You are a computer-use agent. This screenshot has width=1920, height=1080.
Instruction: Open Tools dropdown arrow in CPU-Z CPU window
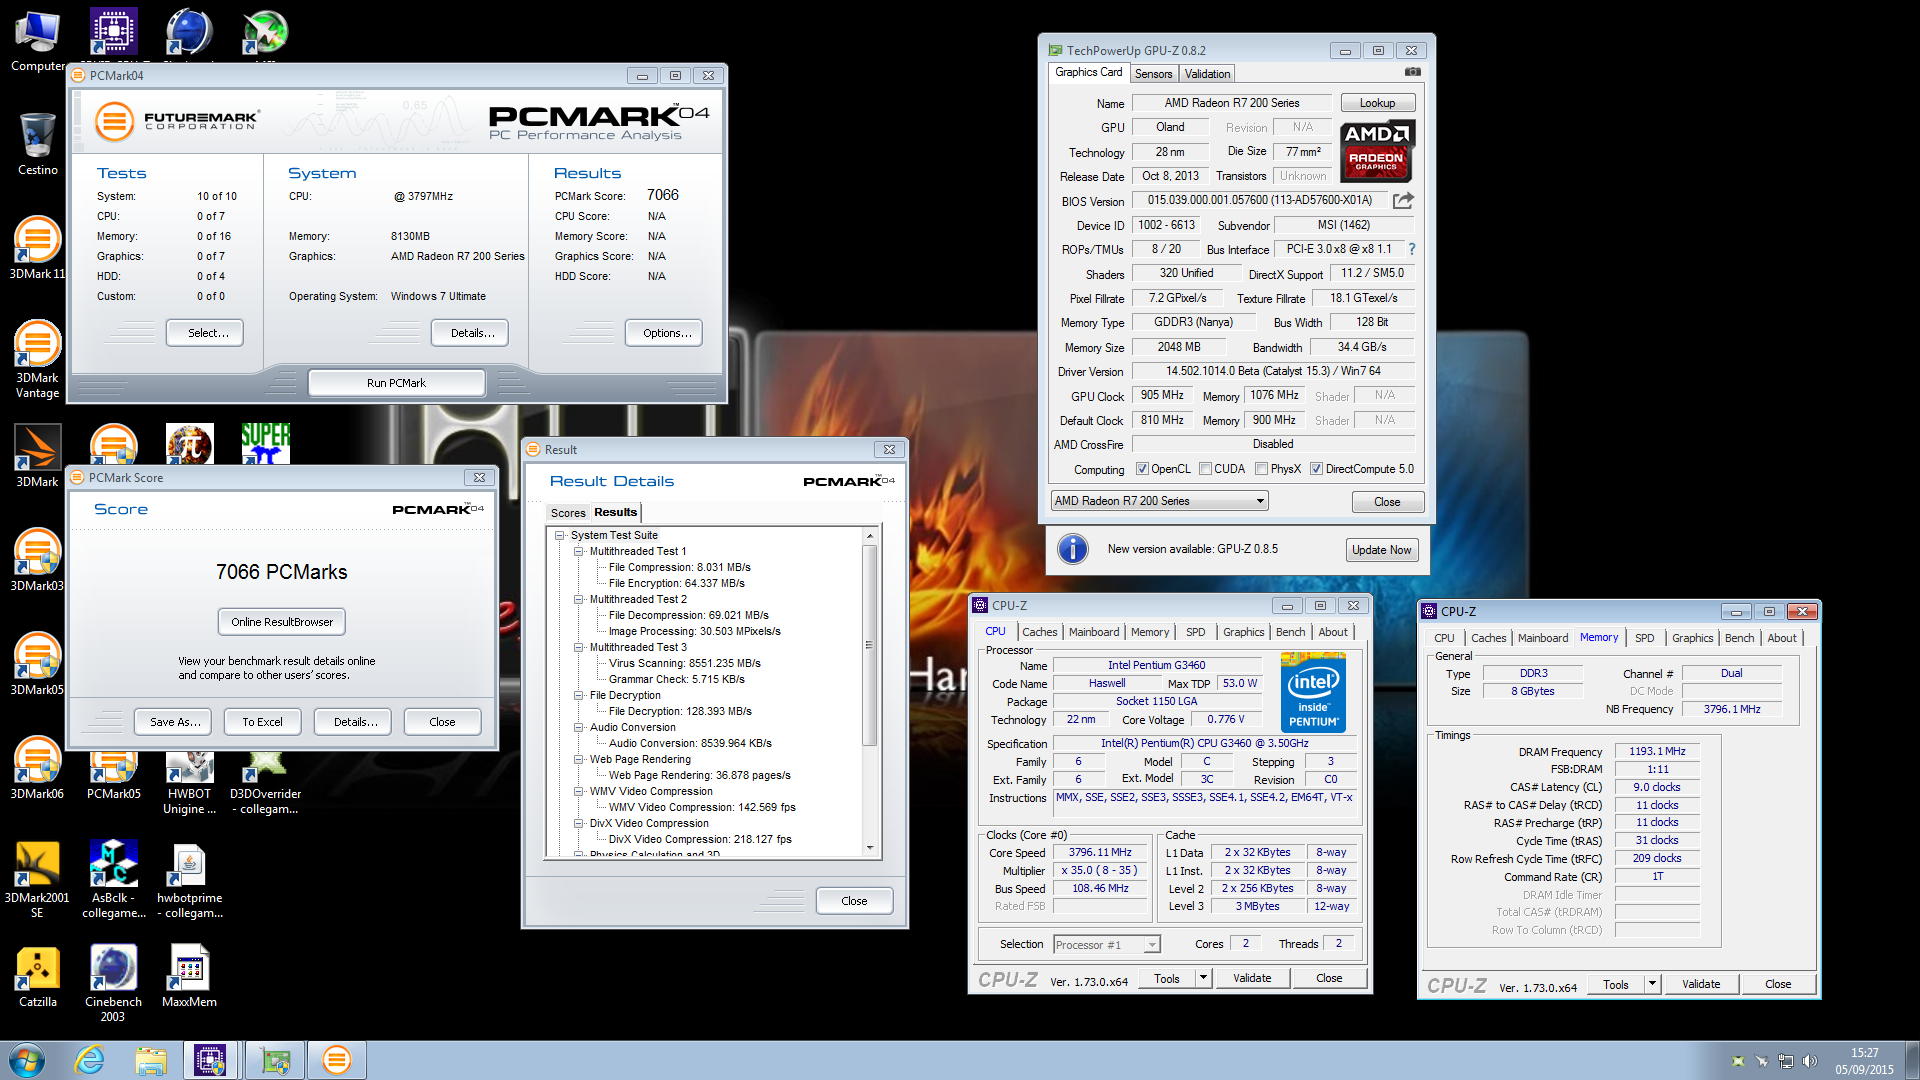[x=1204, y=978]
